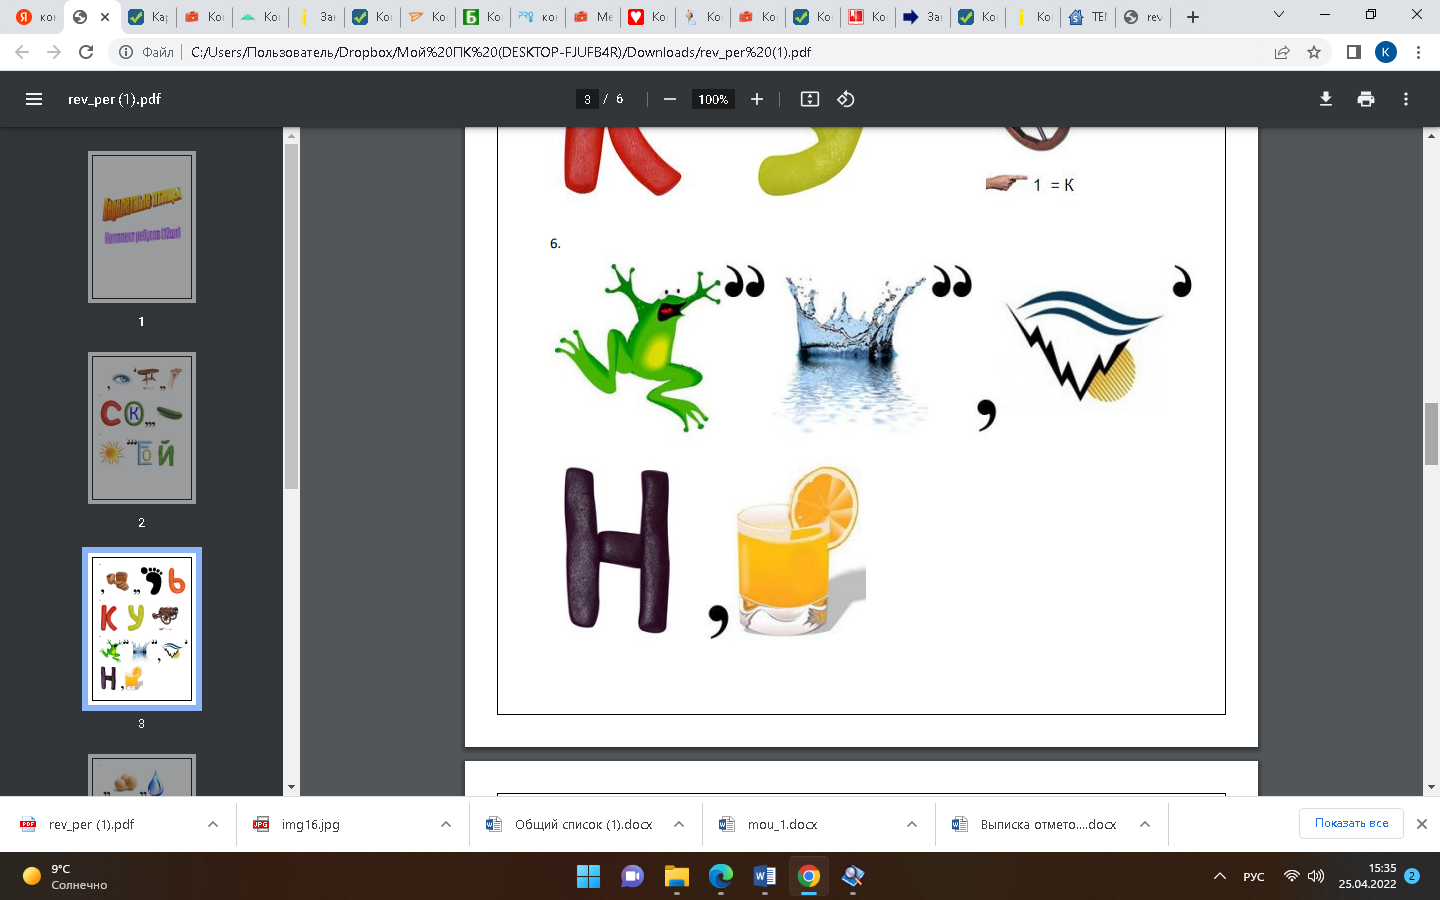Click the zoom in plus icon

(x=757, y=99)
